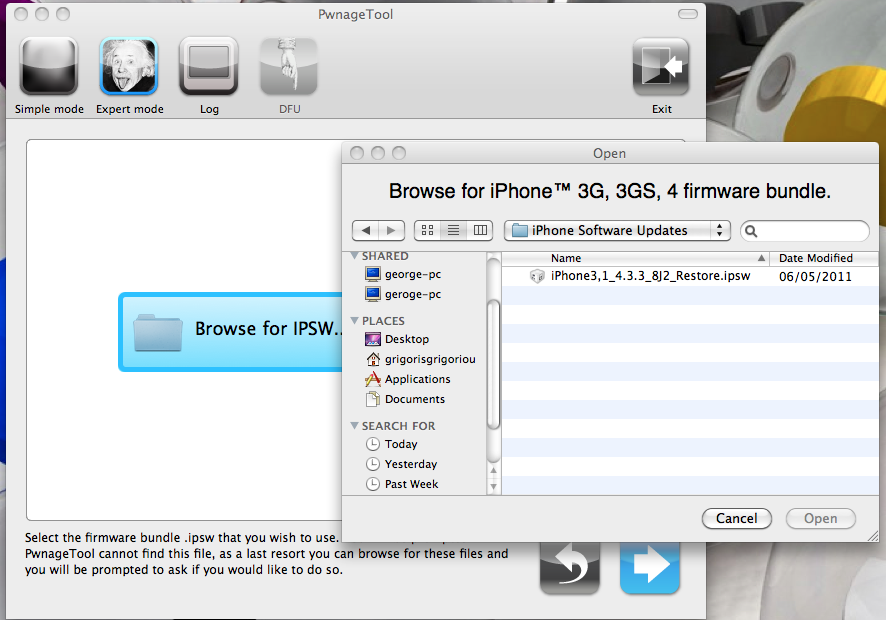The width and height of the screenshot is (886, 620).
Task: Open the iPhone Software Updates folder dropdown
Action: pos(617,231)
